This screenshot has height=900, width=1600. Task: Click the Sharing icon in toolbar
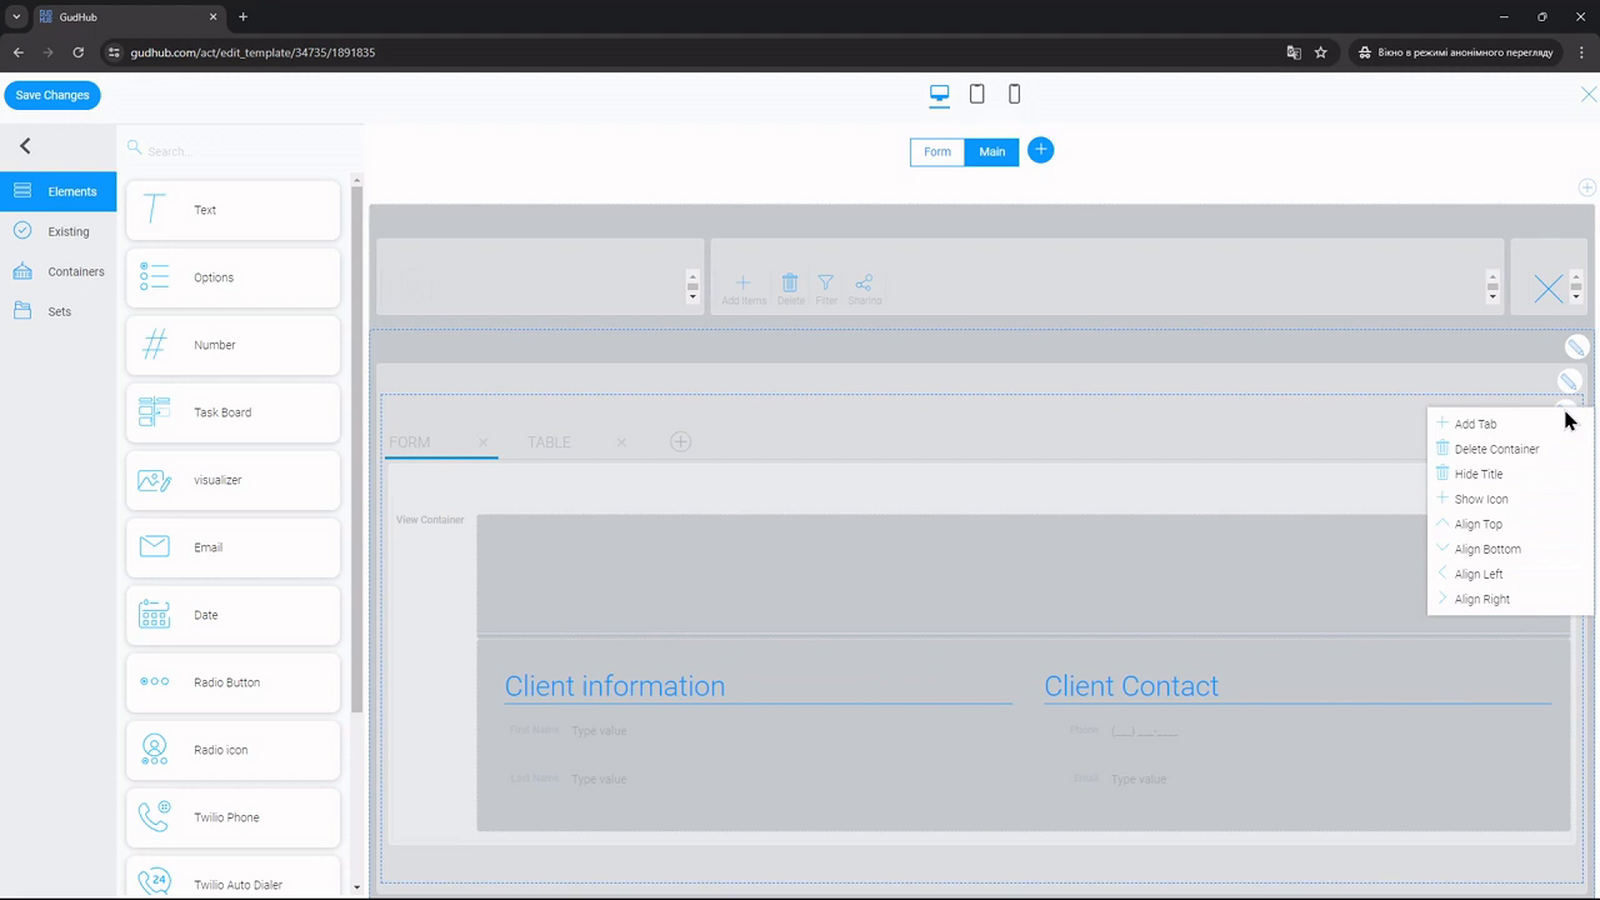coord(865,289)
